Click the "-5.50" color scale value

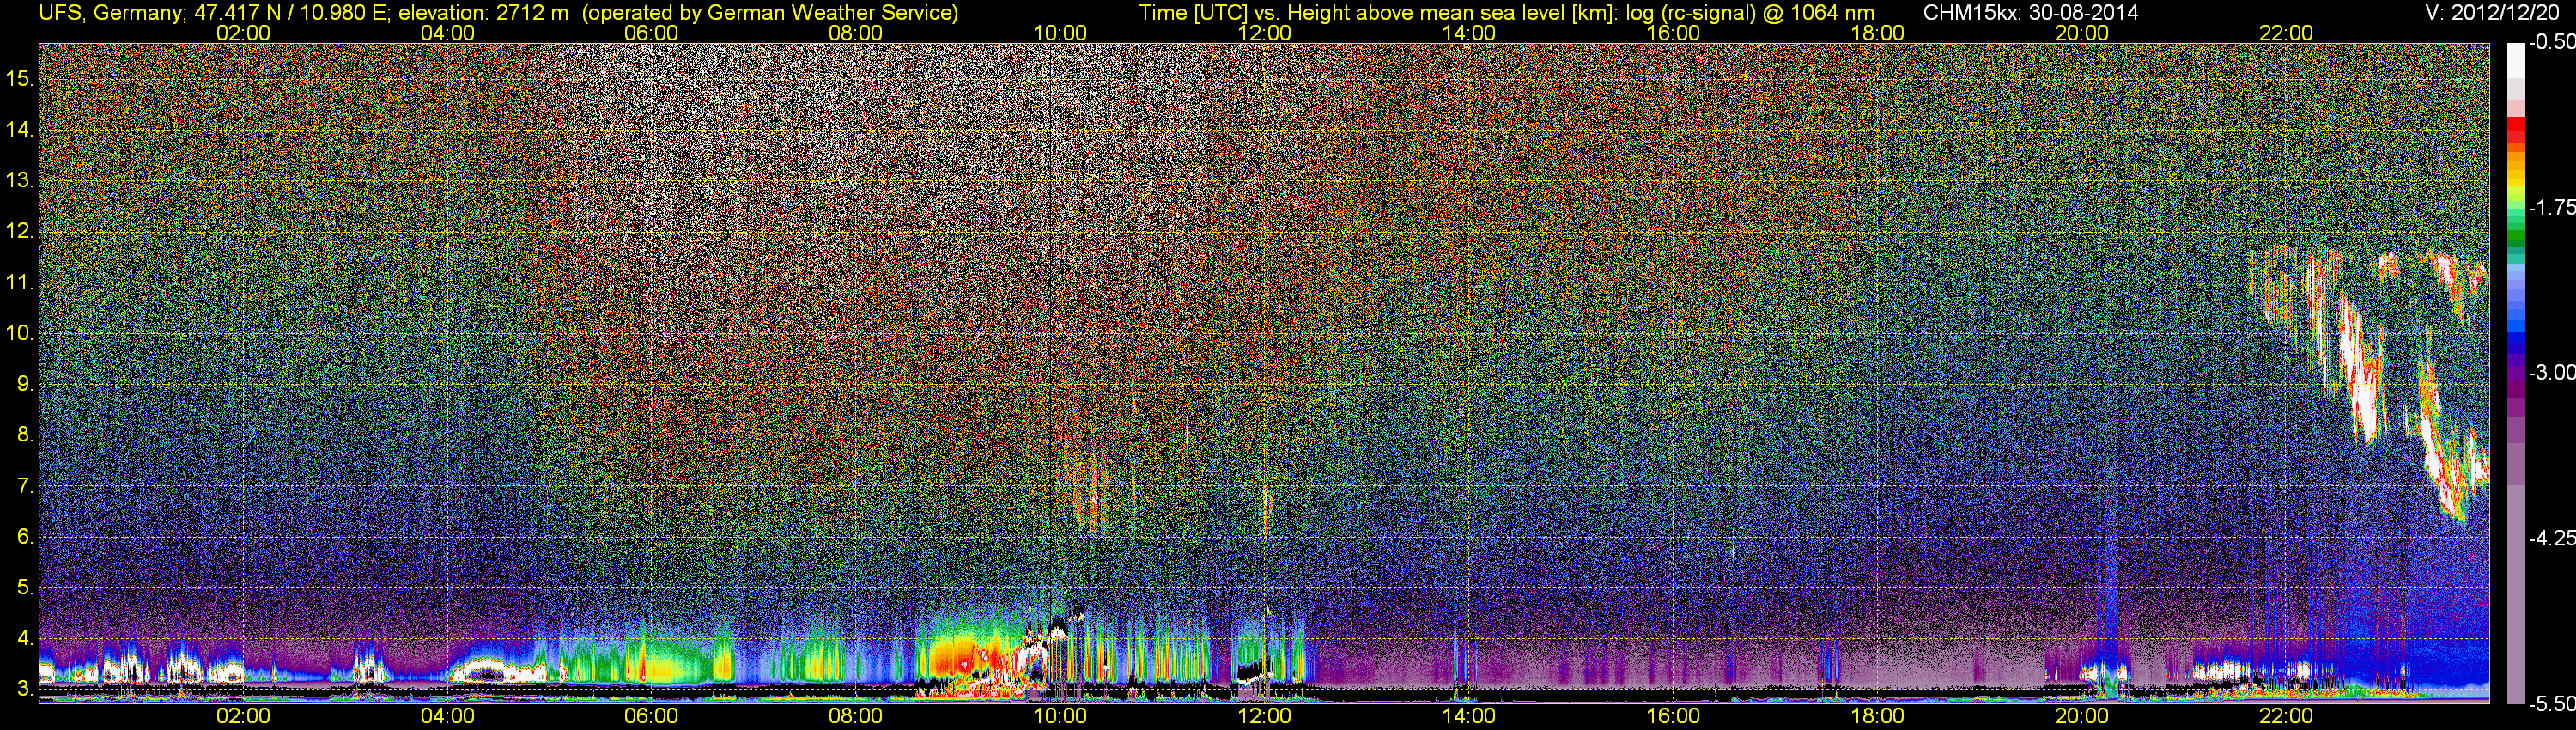coord(2551,703)
